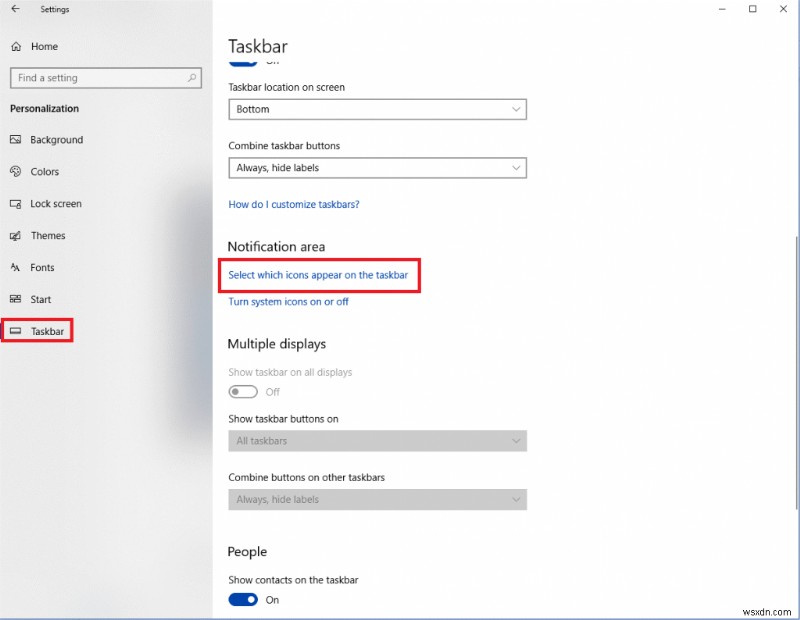Screen dimensions: 800x620
Task: Toggle Show taskbar on all displays
Action: pyautogui.click(x=242, y=392)
